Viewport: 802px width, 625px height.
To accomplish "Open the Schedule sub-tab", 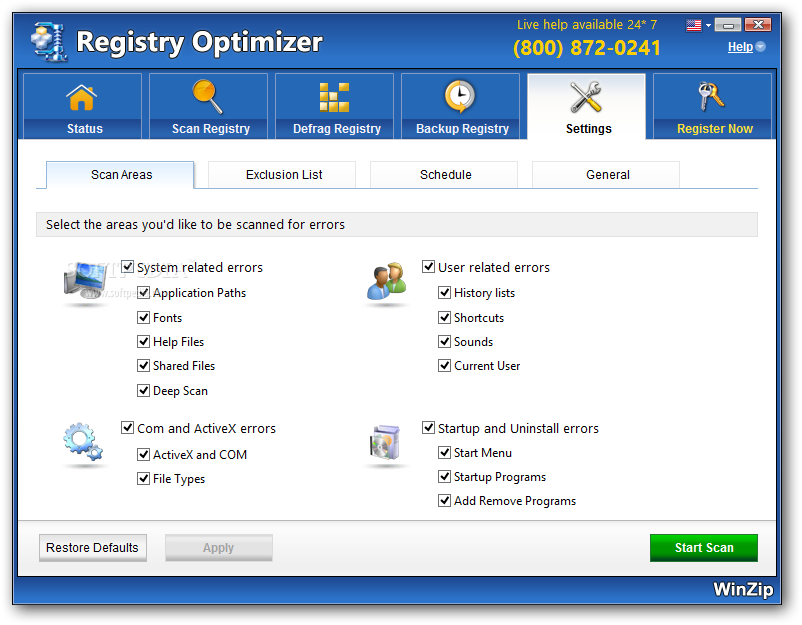I will point(444,175).
